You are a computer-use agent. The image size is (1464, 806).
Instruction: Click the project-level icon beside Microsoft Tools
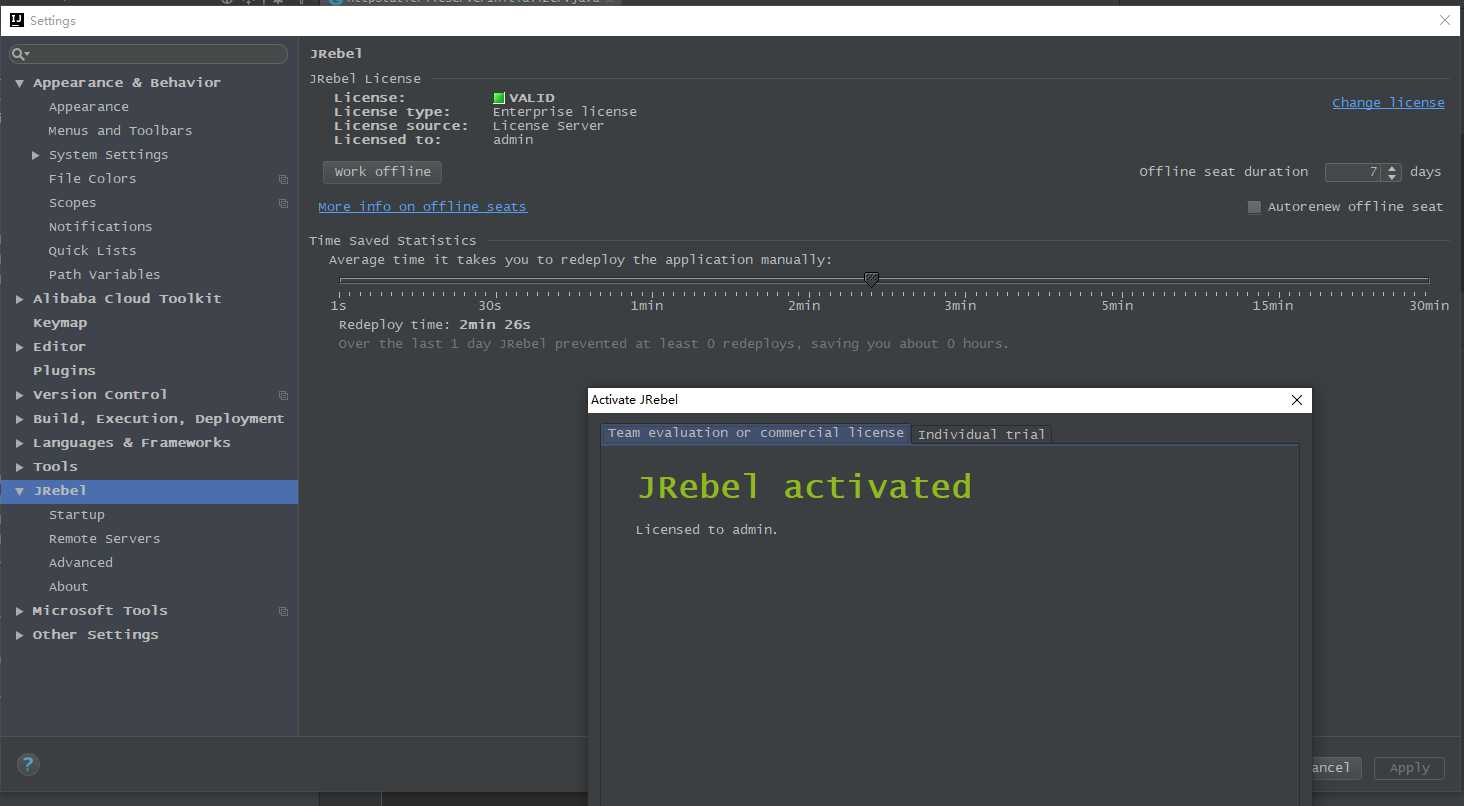pos(283,611)
